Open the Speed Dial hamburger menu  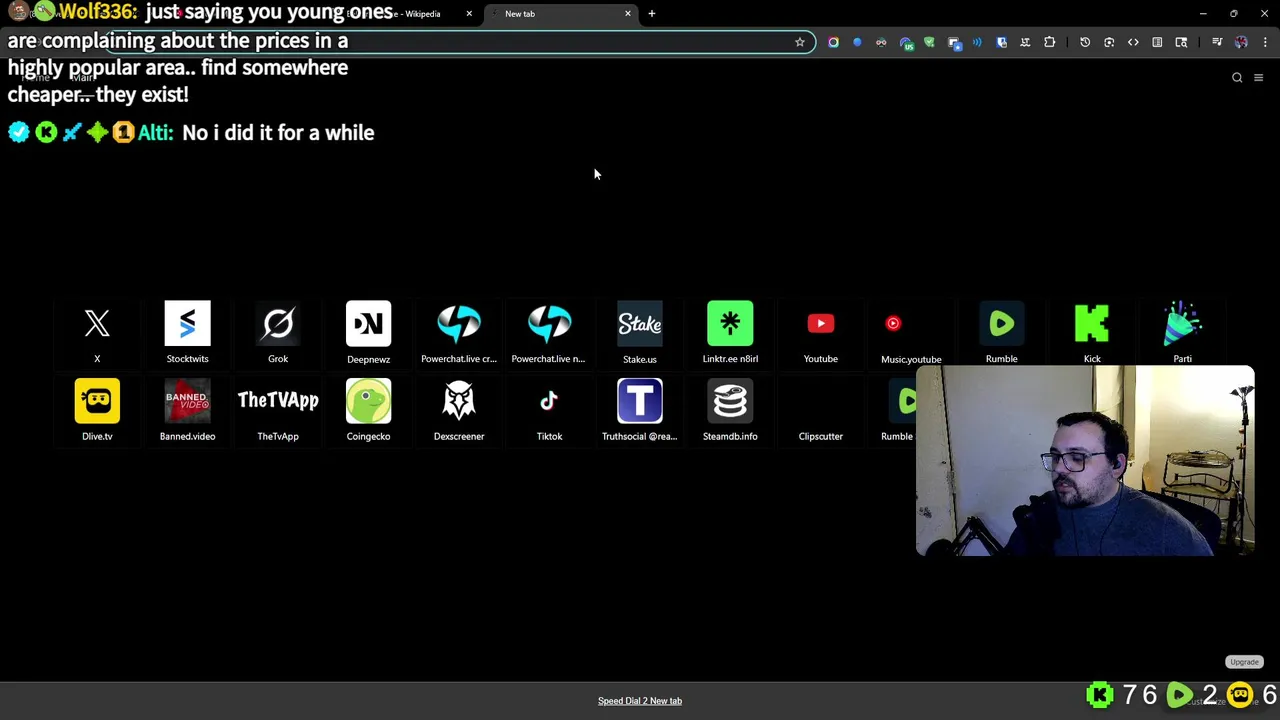coord(1259,77)
